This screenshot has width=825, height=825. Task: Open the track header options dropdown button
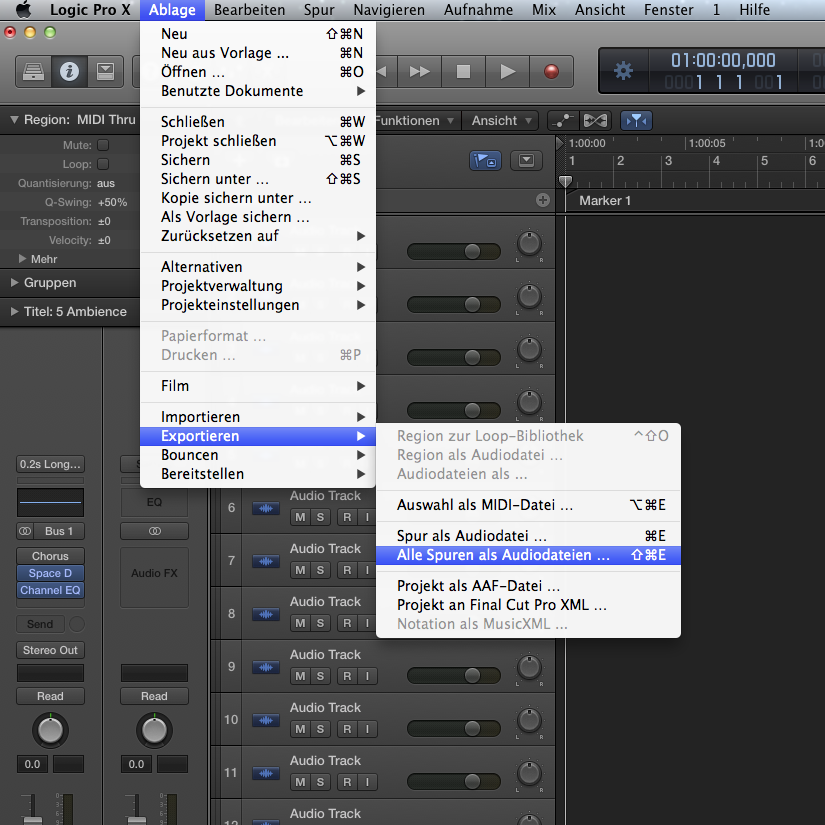click(x=526, y=160)
